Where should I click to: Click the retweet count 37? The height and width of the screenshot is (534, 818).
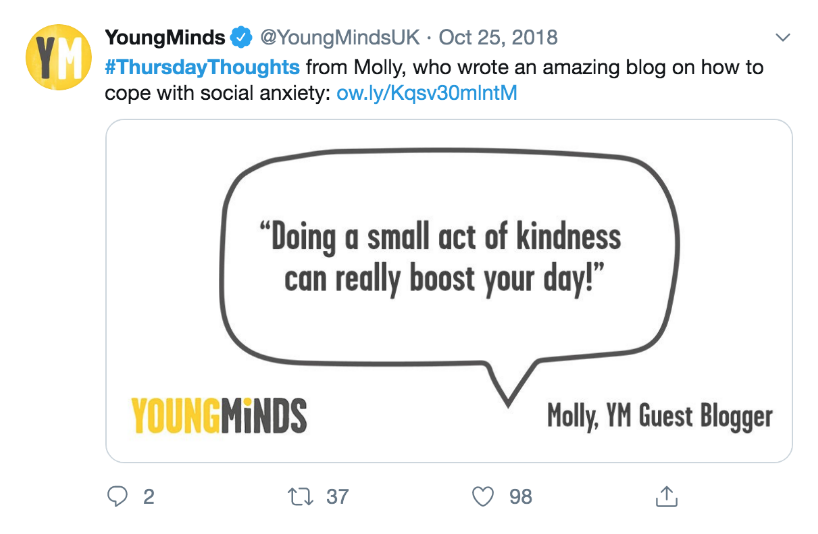[x=338, y=497]
